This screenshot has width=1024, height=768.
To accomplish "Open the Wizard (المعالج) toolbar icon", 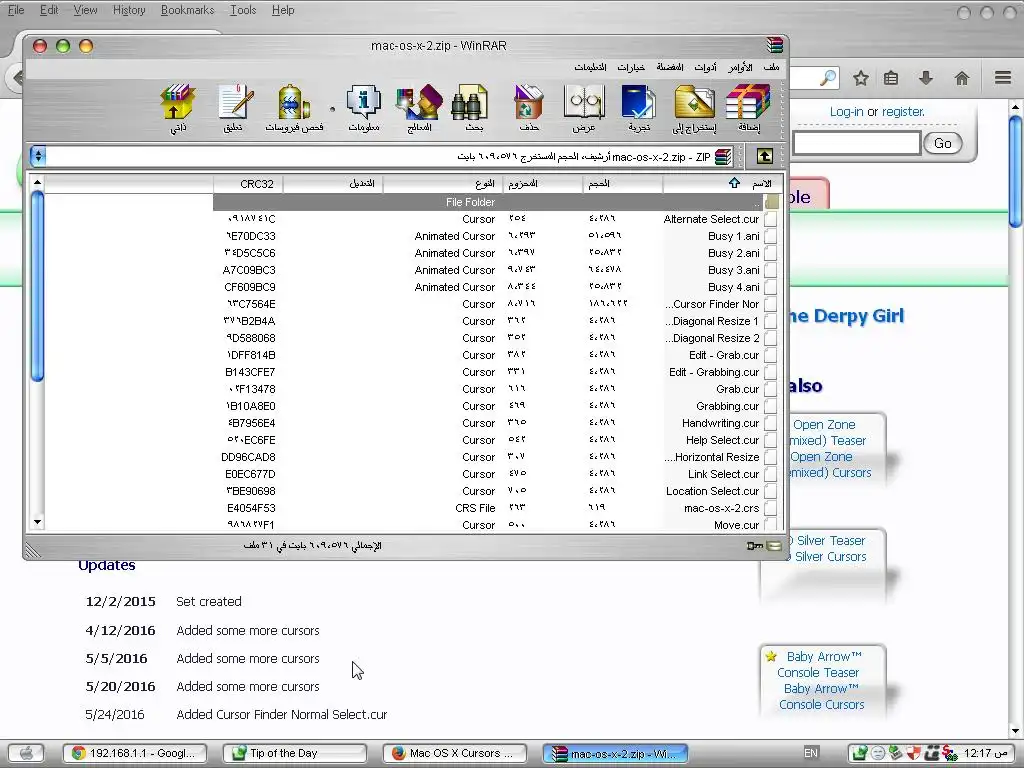I will pyautogui.click(x=419, y=108).
